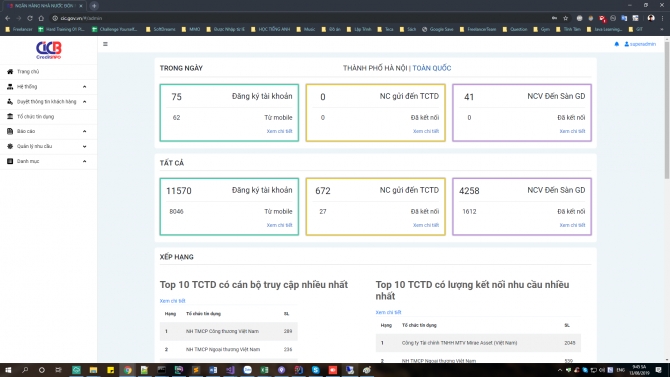
Task: Click the Duyệt thông tin khách hàng icon
Action: tap(10, 101)
